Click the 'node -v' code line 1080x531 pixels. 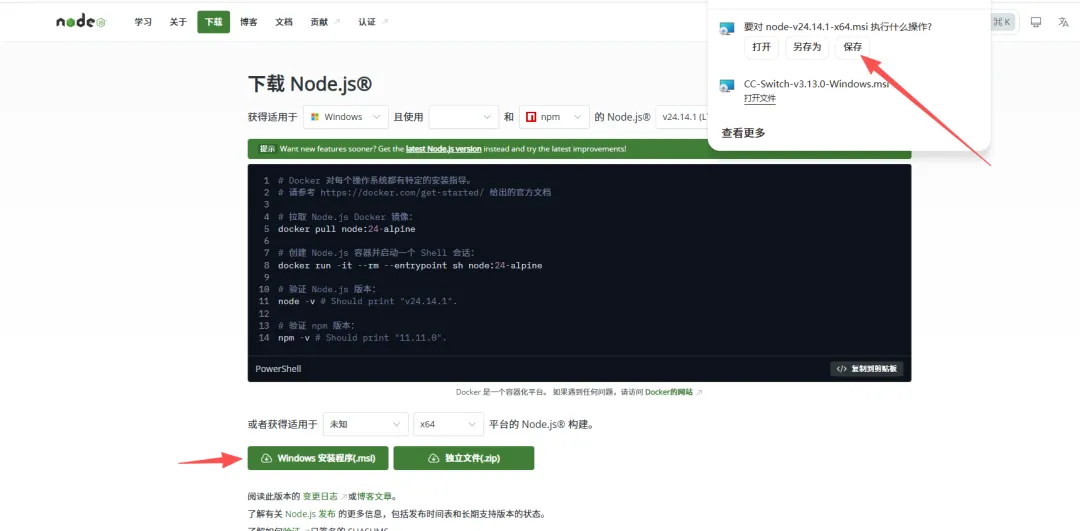368,302
